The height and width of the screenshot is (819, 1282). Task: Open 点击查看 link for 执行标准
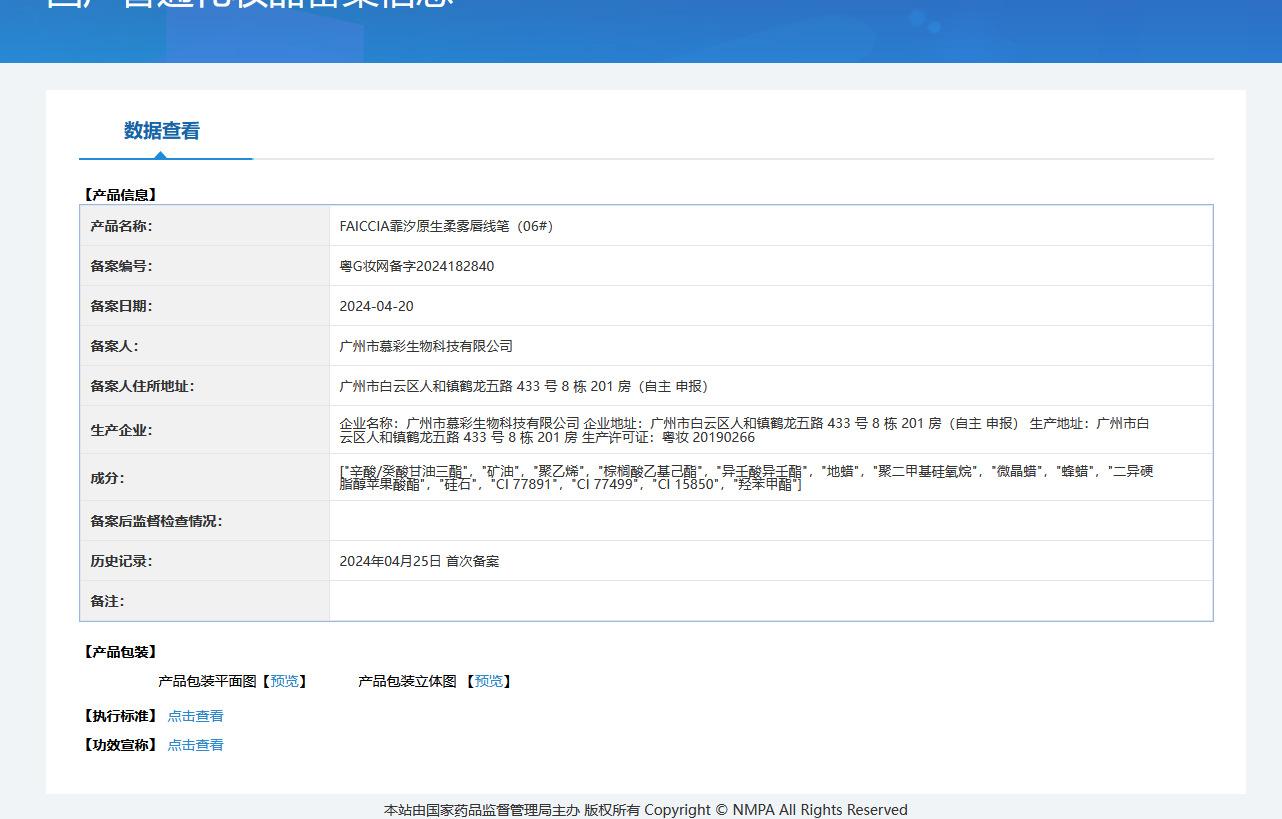point(196,716)
